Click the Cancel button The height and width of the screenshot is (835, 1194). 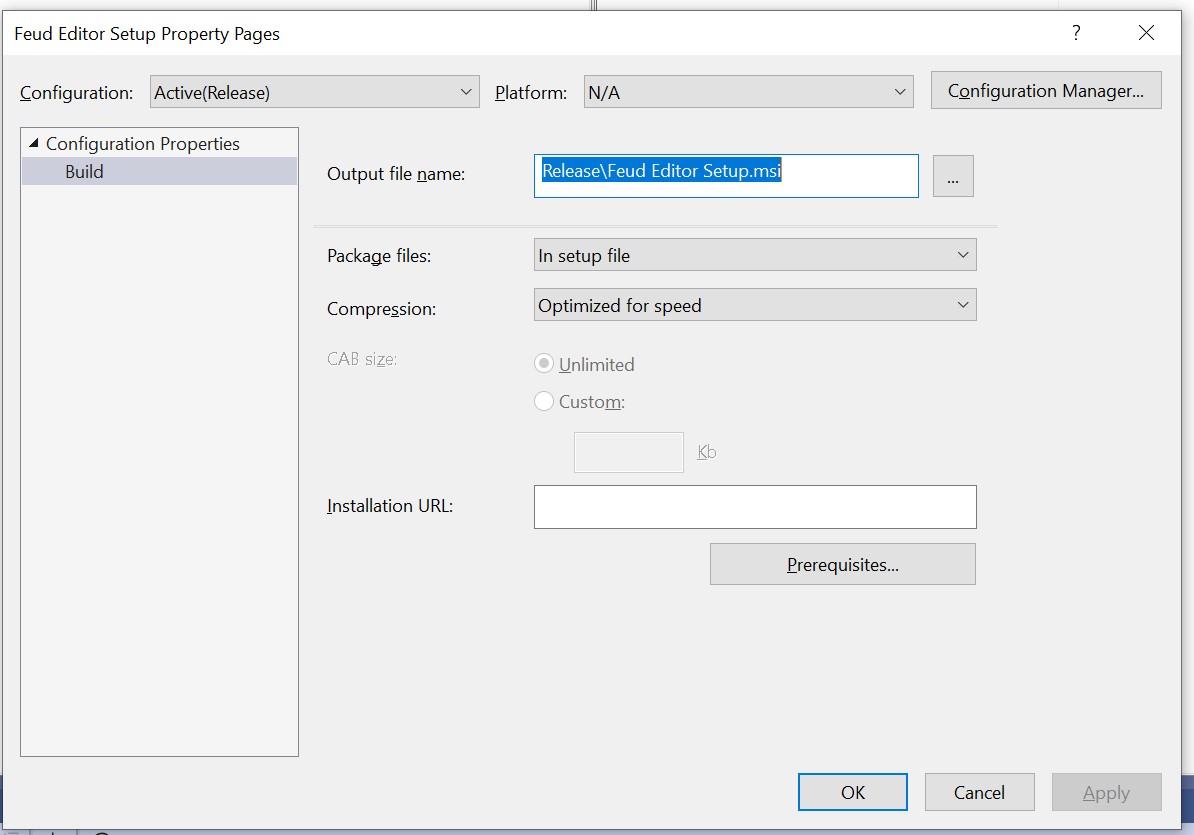click(979, 792)
